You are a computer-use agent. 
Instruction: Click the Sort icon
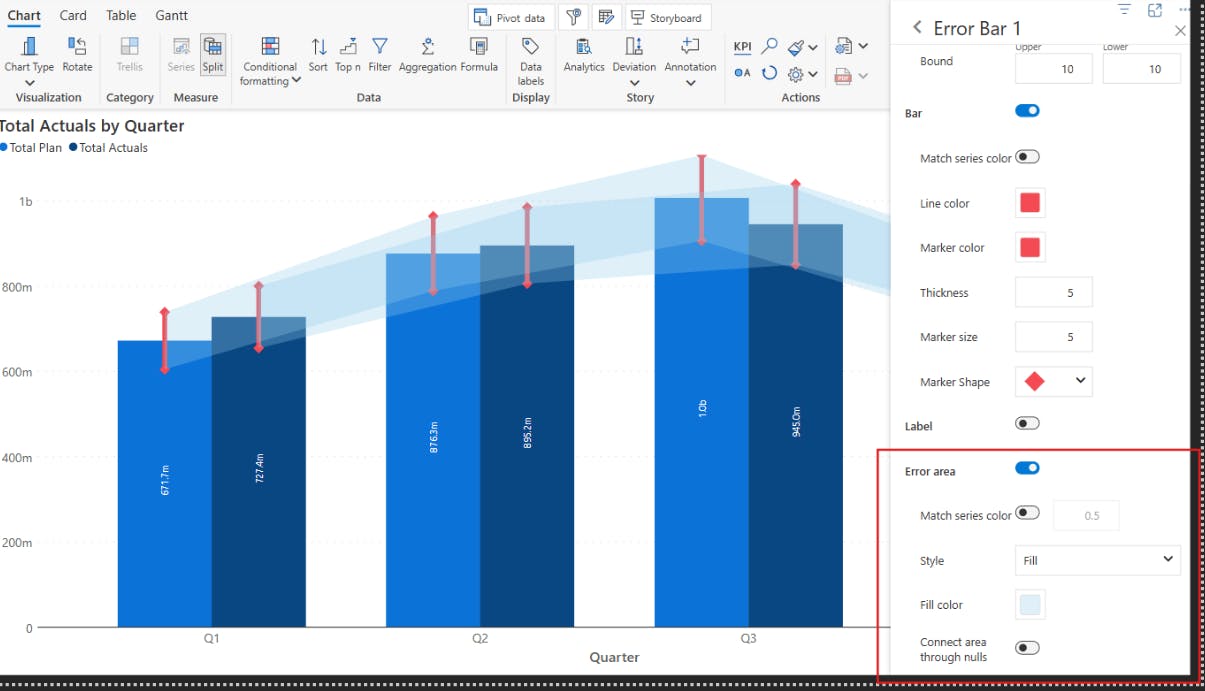tap(318, 48)
